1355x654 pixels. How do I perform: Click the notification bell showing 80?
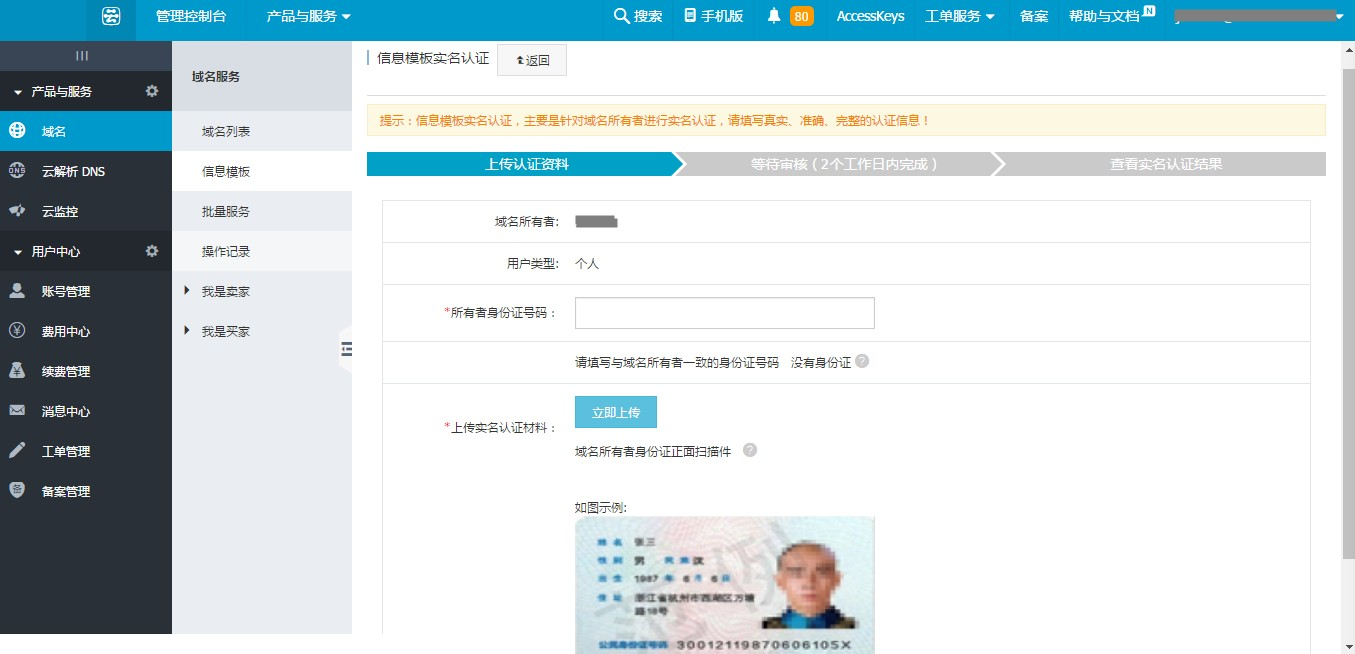tap(790, 16)
